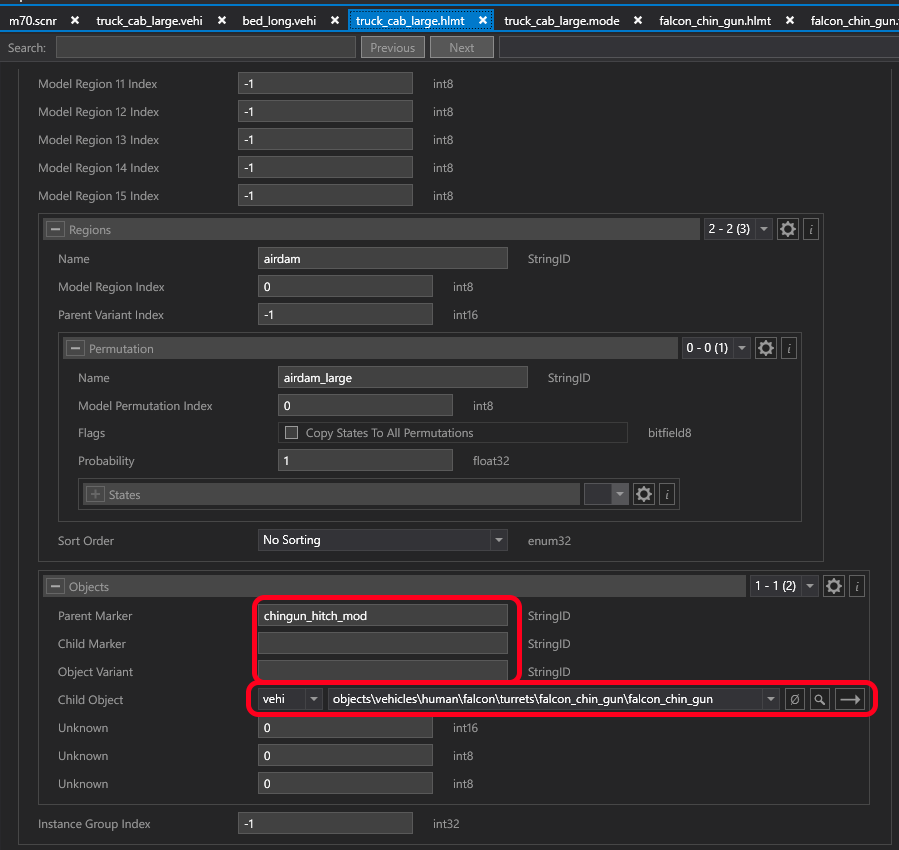Open the States block gear settings
The height and width of the screenshot is (850, 899).
(x=644, y=495)
